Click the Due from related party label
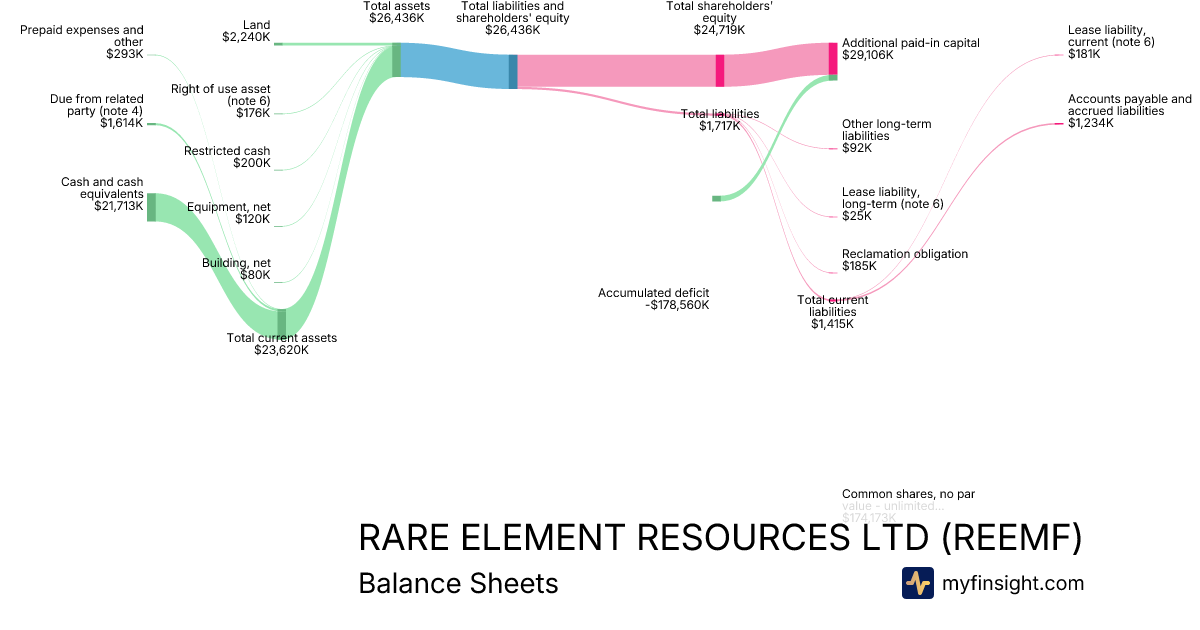 tap(96, 111)
